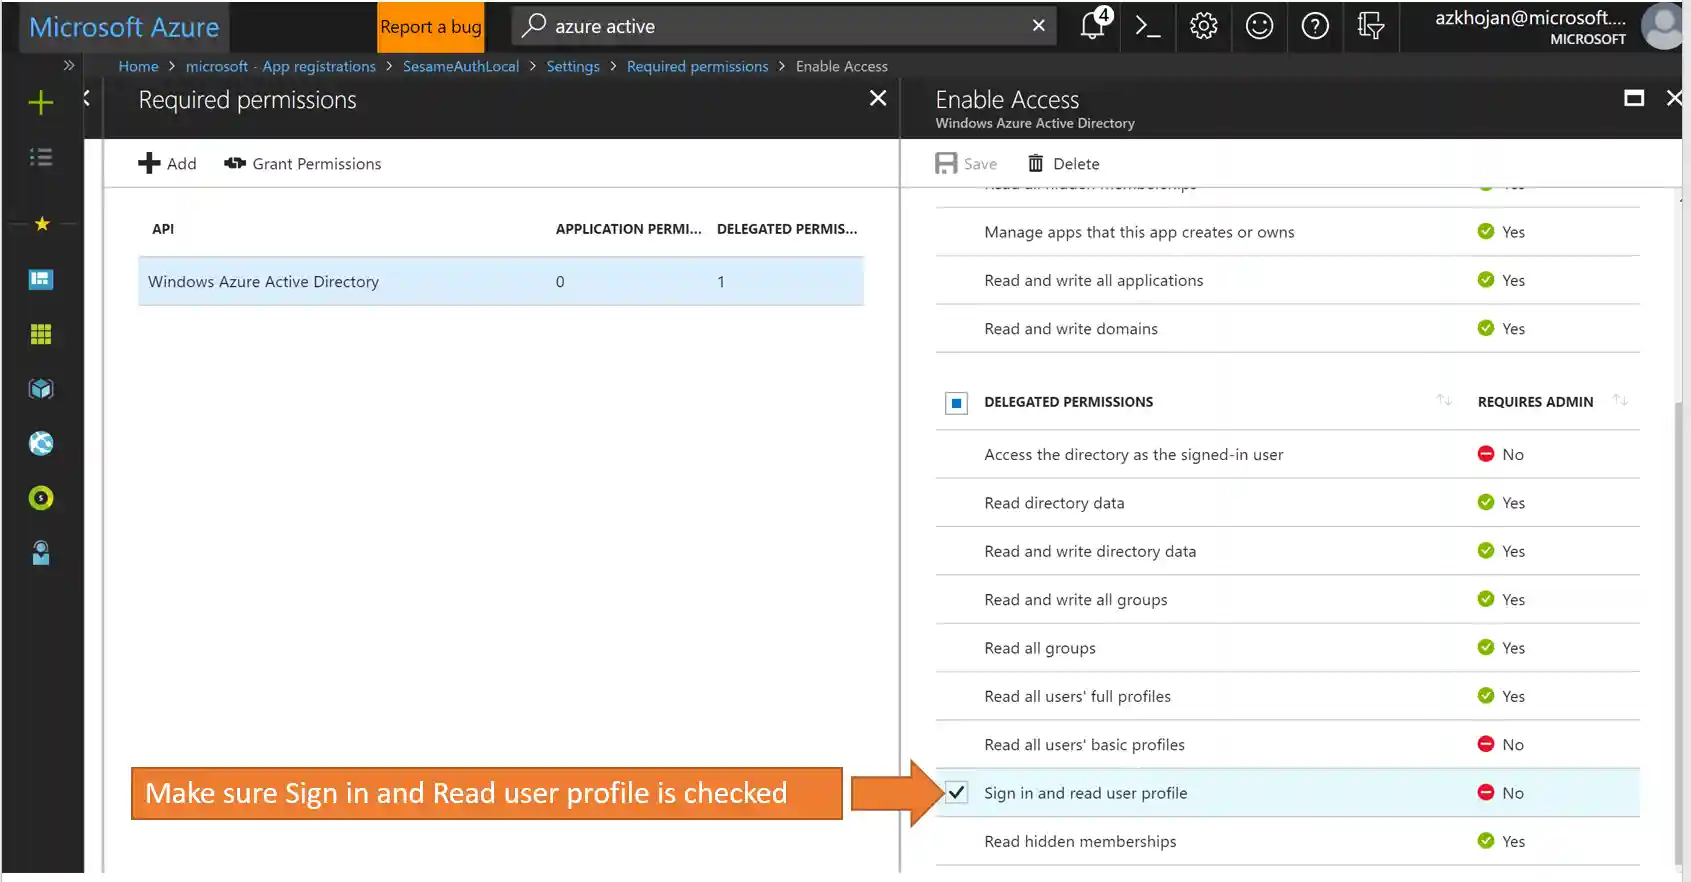1691x882 pixels.
Task: Select Read and write all applications permission
Action: click(1288, 280)
